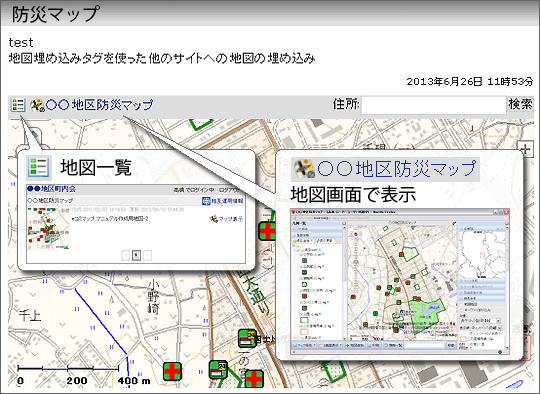
Task: Select the green shelter marker touching the green outlined area
Action: (x=218, y=370)
